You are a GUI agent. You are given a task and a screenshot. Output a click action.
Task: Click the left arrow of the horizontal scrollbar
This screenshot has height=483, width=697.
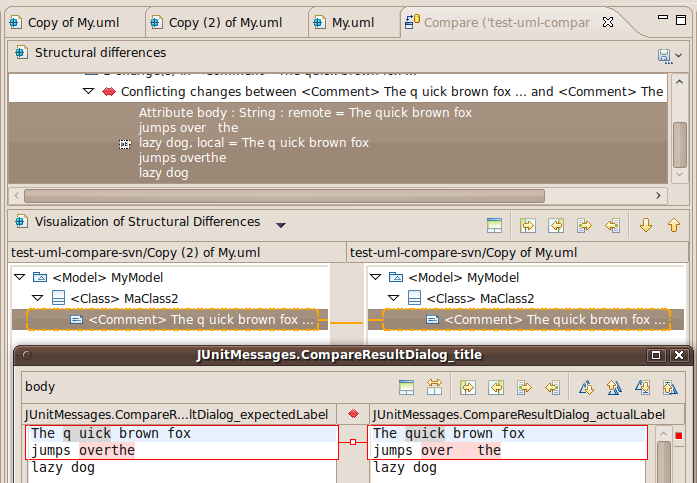[x=16, y=196]
